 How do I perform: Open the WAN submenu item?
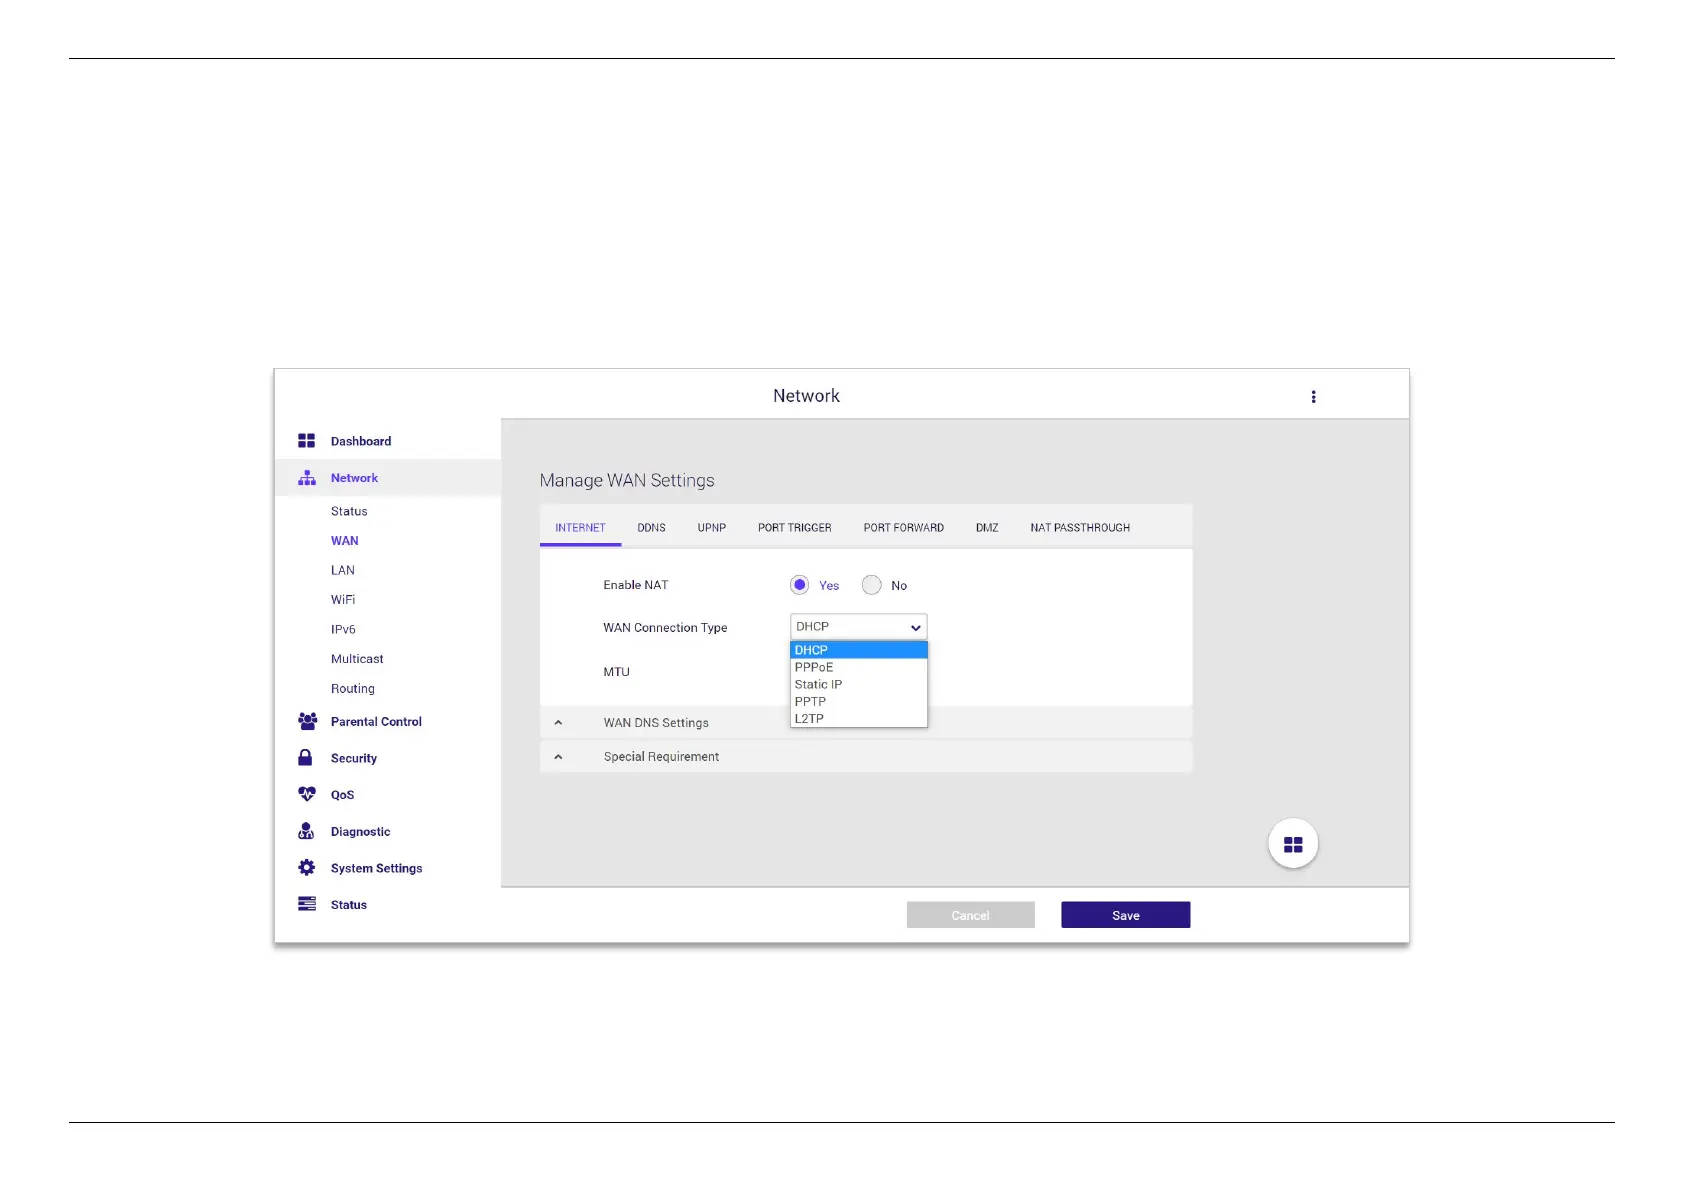[345, 541]
